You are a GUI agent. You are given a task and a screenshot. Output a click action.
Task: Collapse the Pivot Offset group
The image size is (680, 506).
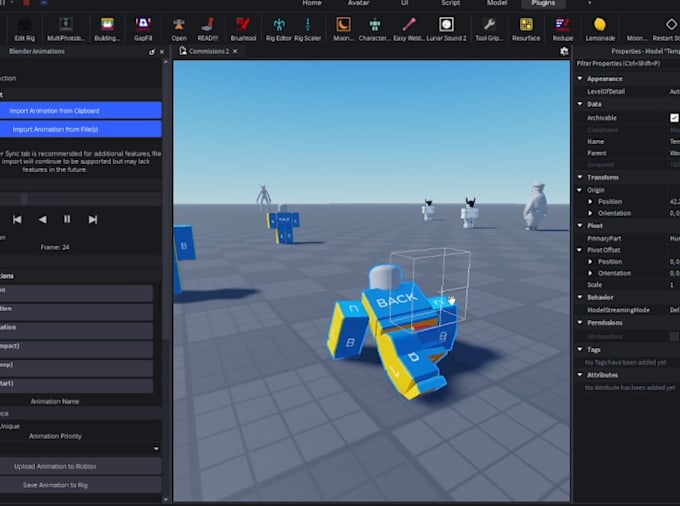tap(580, 250)
